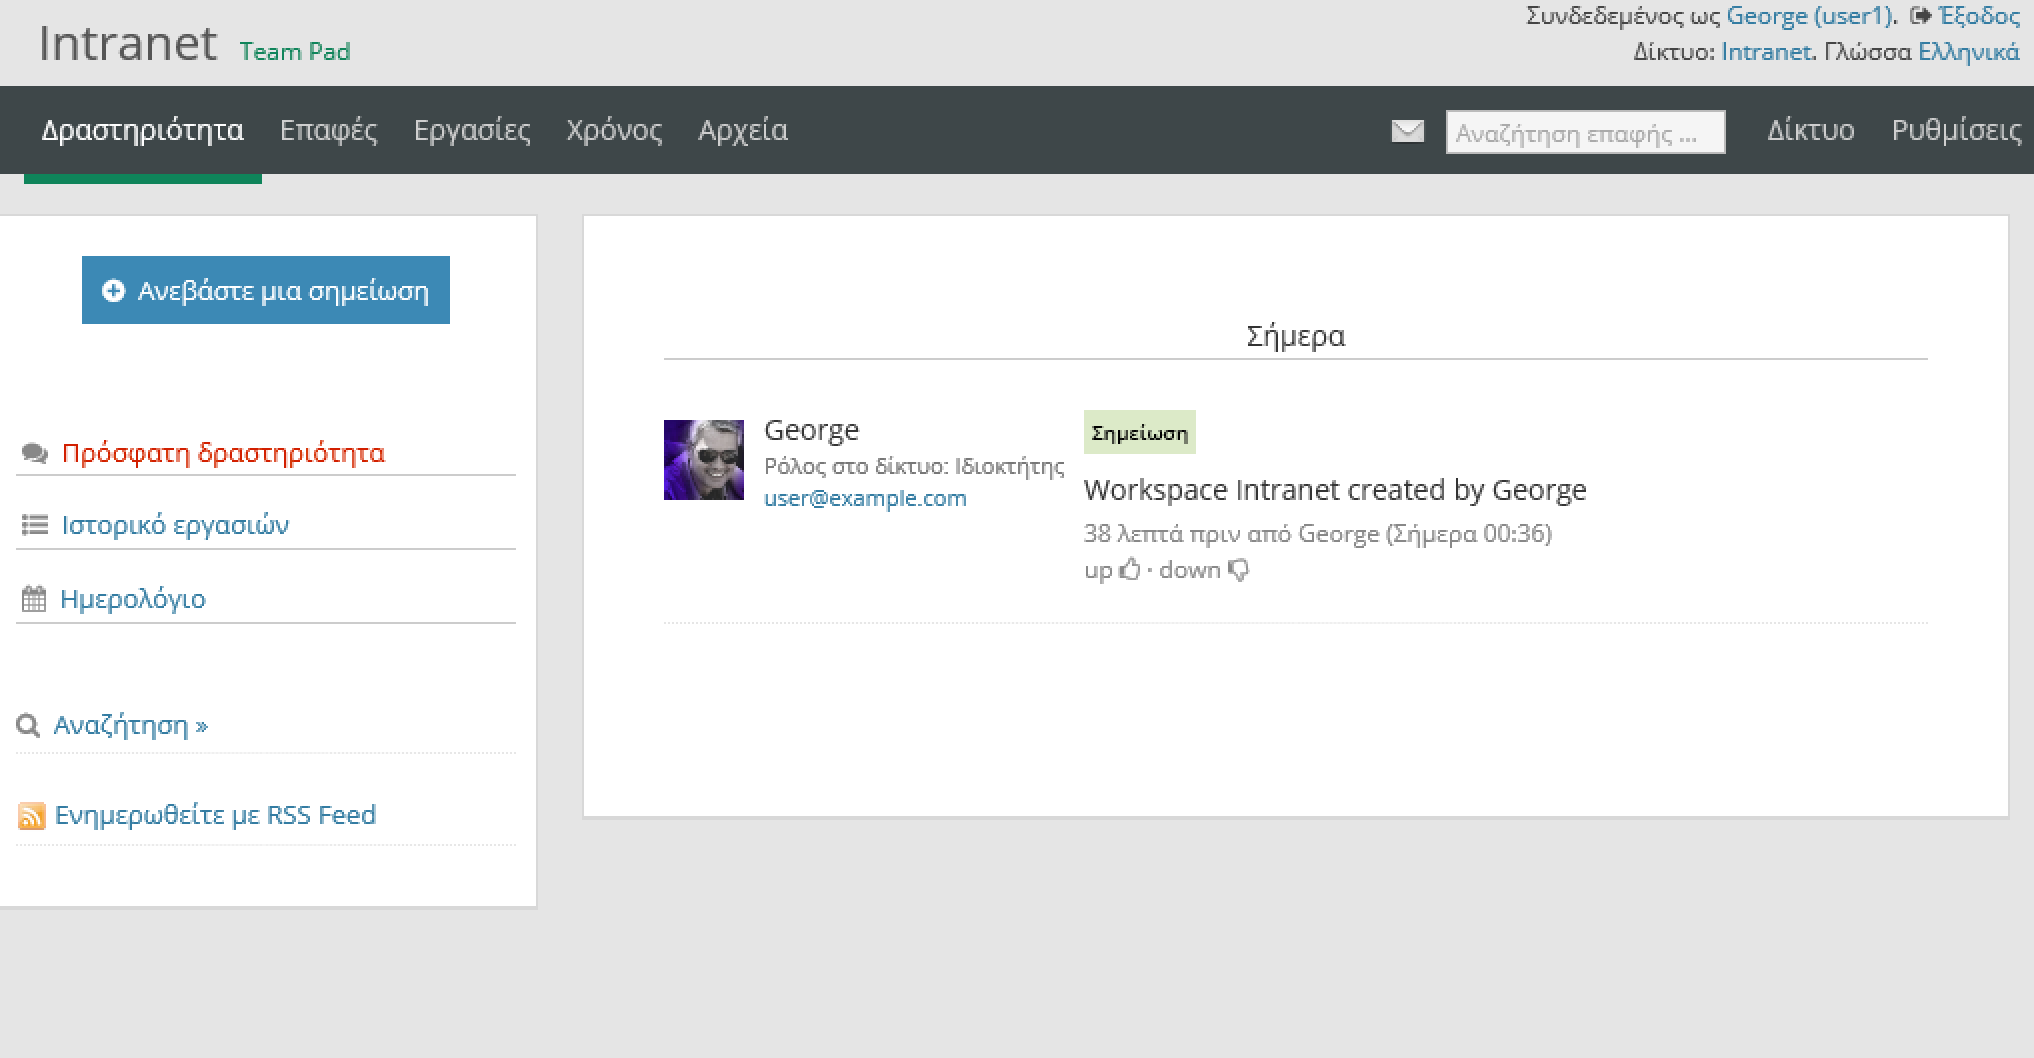Open the Εργασίες tab
The height and width of the screenshot is (1058, 2034).
pos(473,130)
